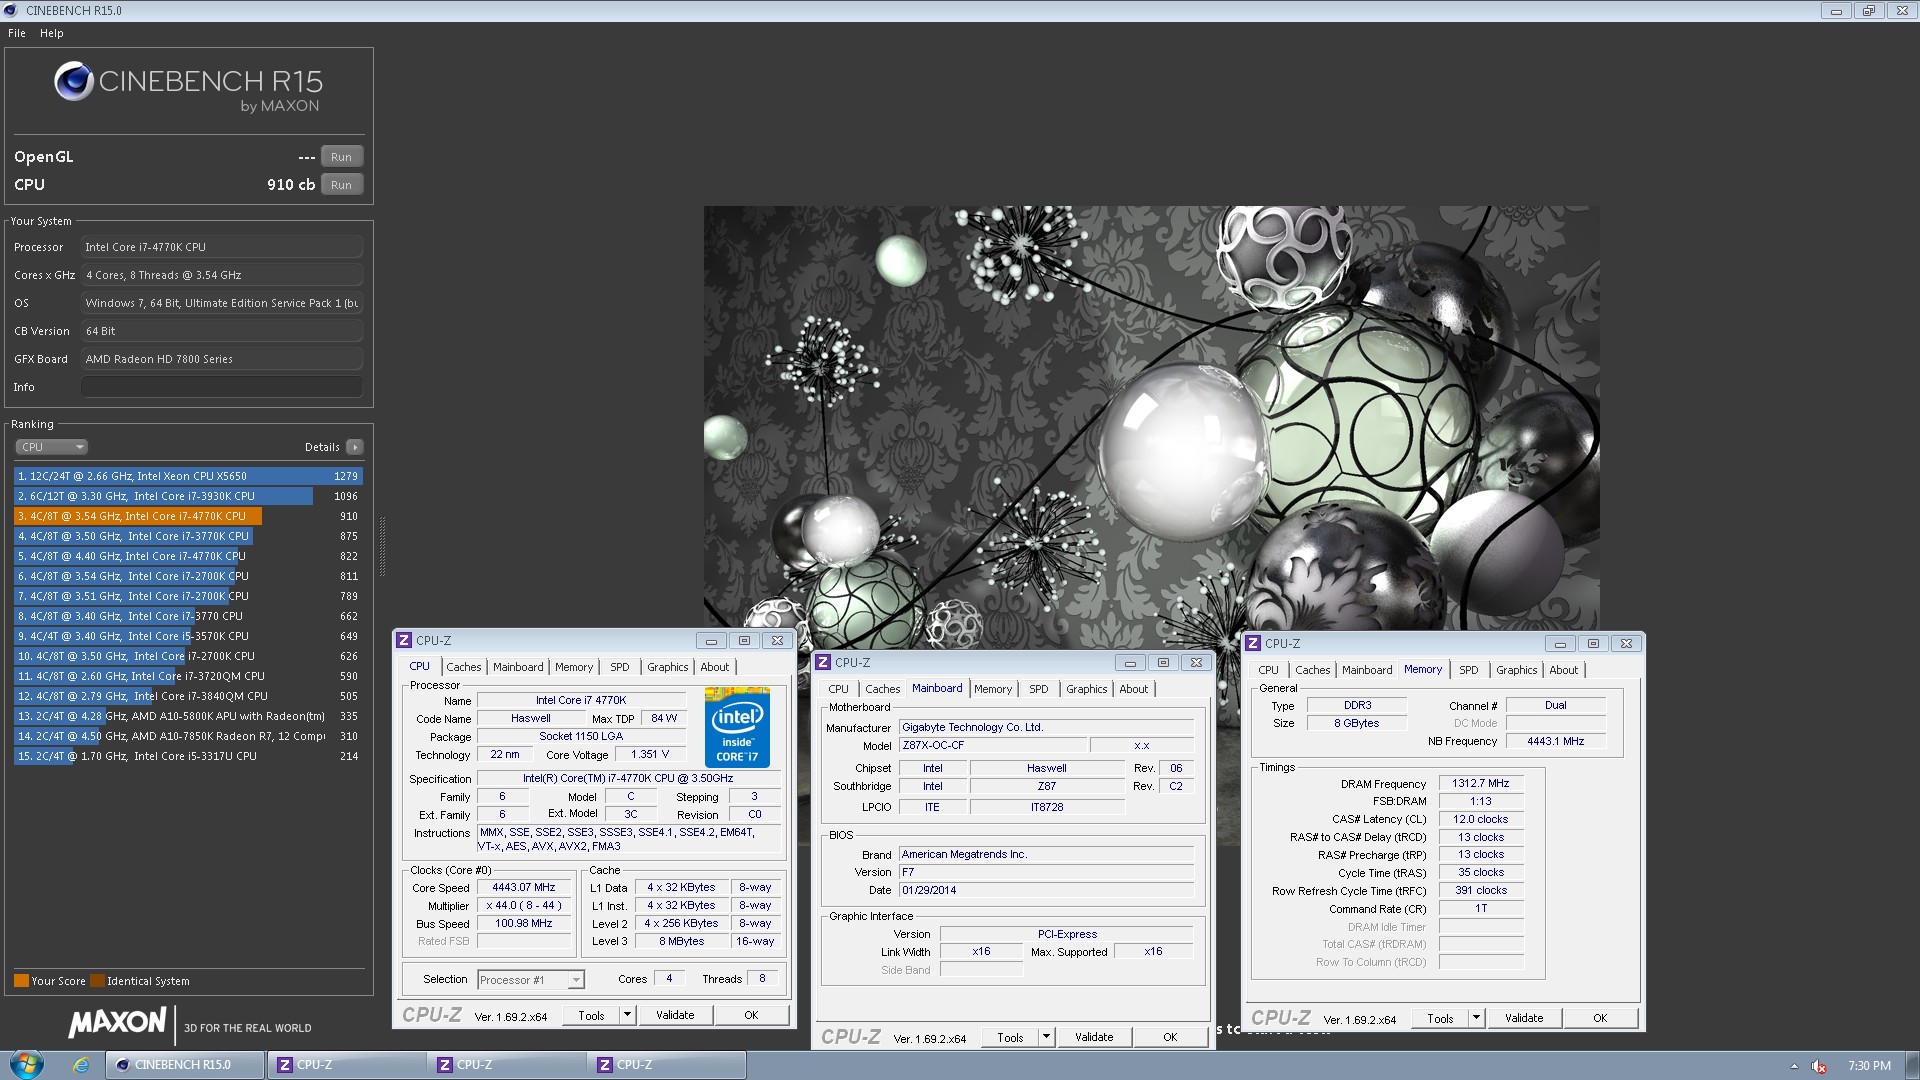The height and width of the screenshot is (1080, 1920).
Task: Click the Intel Core i7 logo badge
Action: pos(737,727)
